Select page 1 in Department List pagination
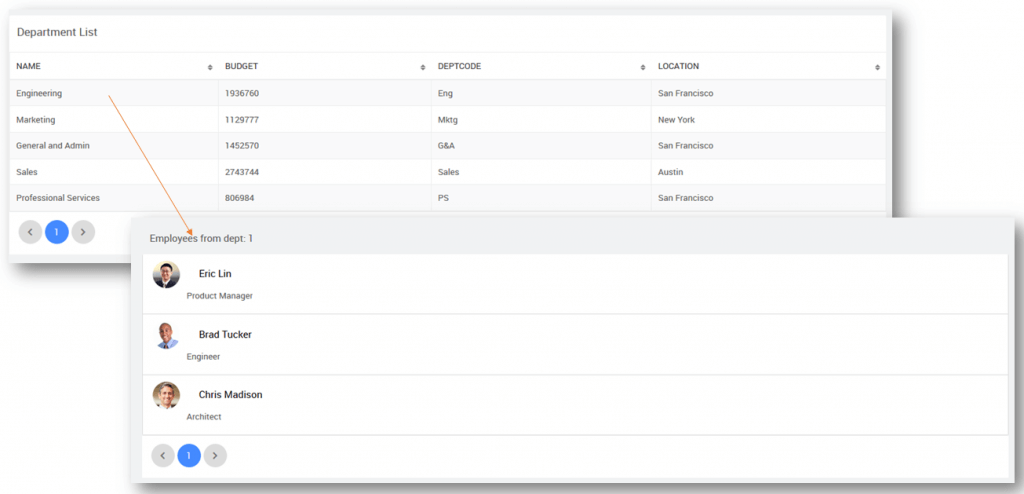This screenshot has width=1024, height=494. [57, 232]
